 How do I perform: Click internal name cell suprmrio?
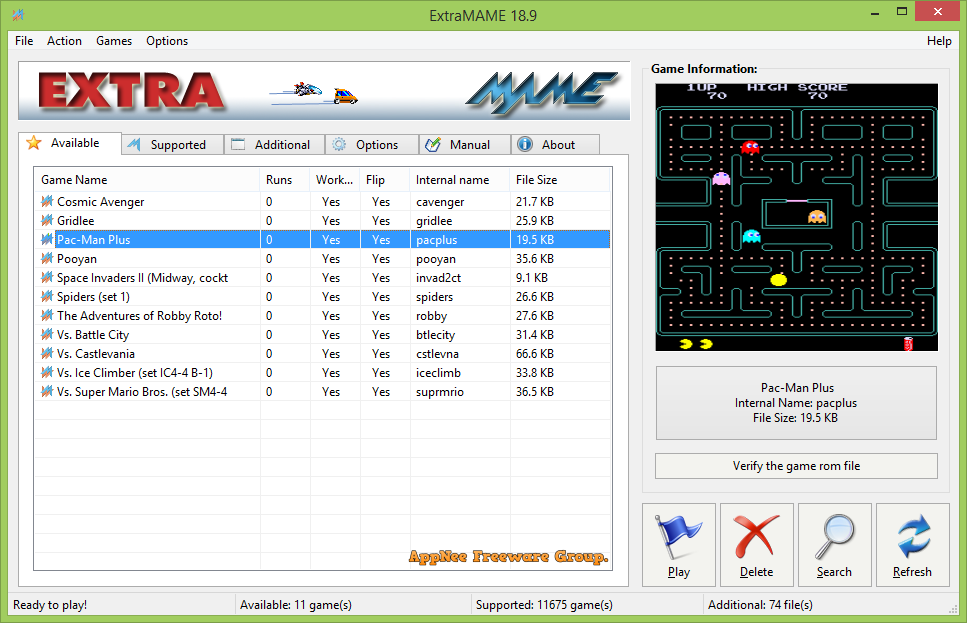tap(440, 392)
